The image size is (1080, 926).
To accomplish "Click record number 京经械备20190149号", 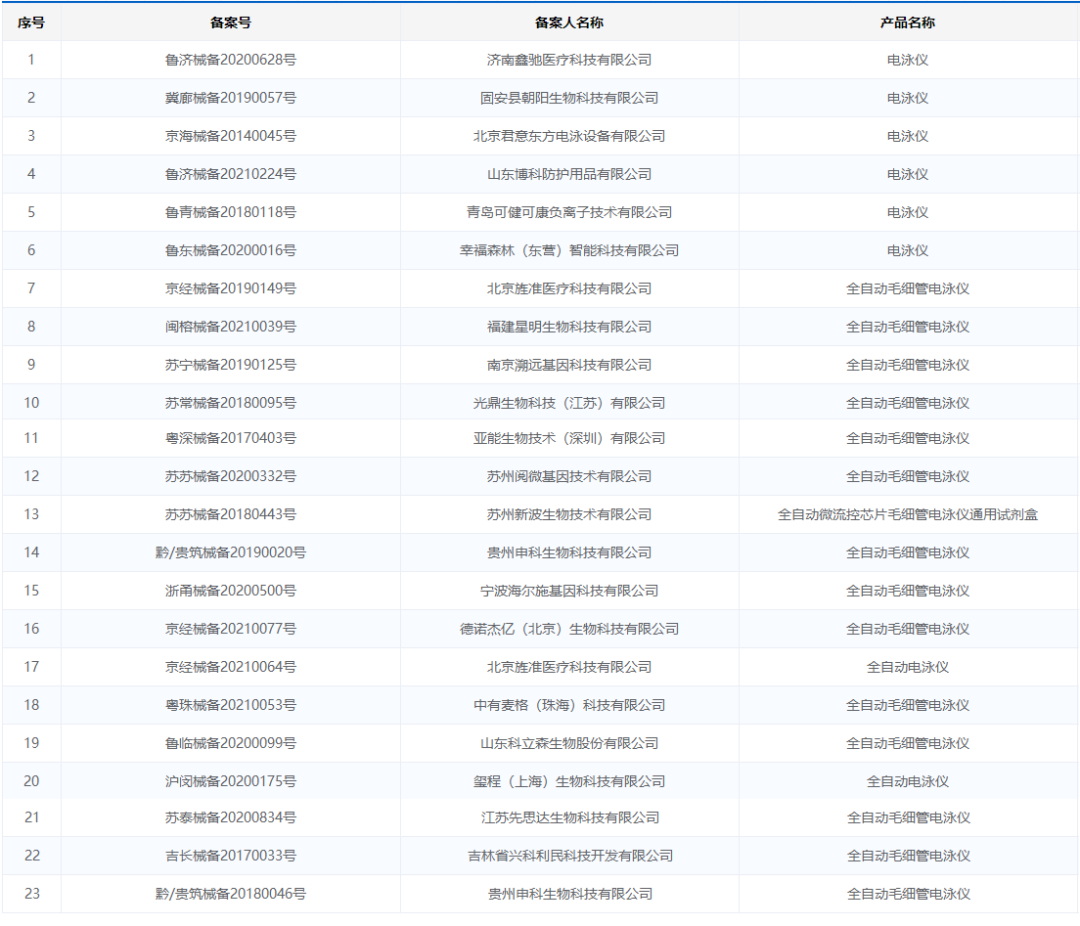I will [x=231, y=288].
